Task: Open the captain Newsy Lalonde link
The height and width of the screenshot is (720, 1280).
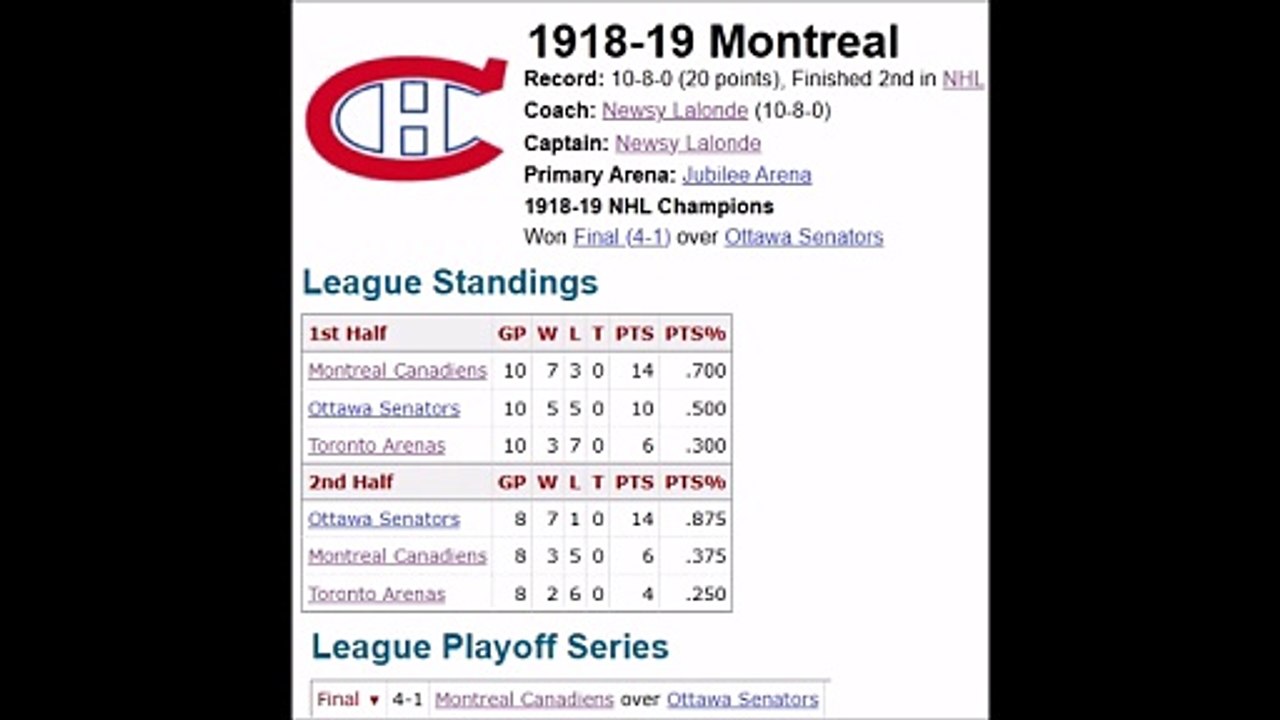Action: (688, 143)
